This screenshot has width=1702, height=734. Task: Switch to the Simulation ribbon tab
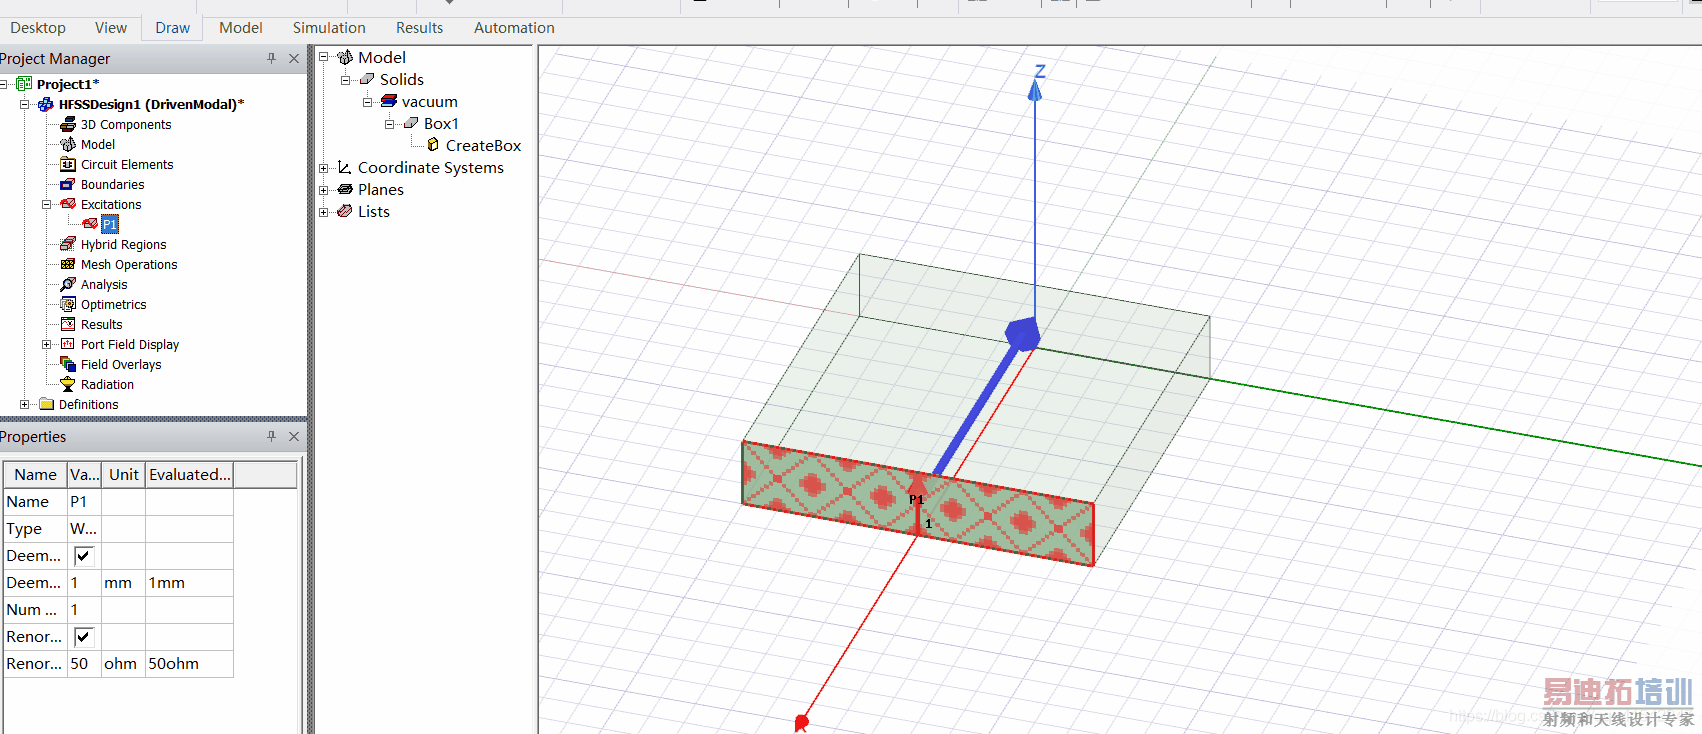(329, 28)
